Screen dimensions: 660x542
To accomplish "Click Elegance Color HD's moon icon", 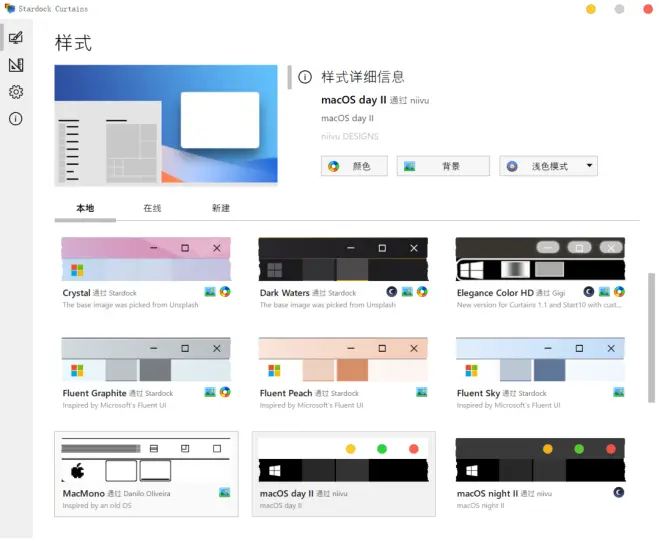I will (x=588, y=292).
